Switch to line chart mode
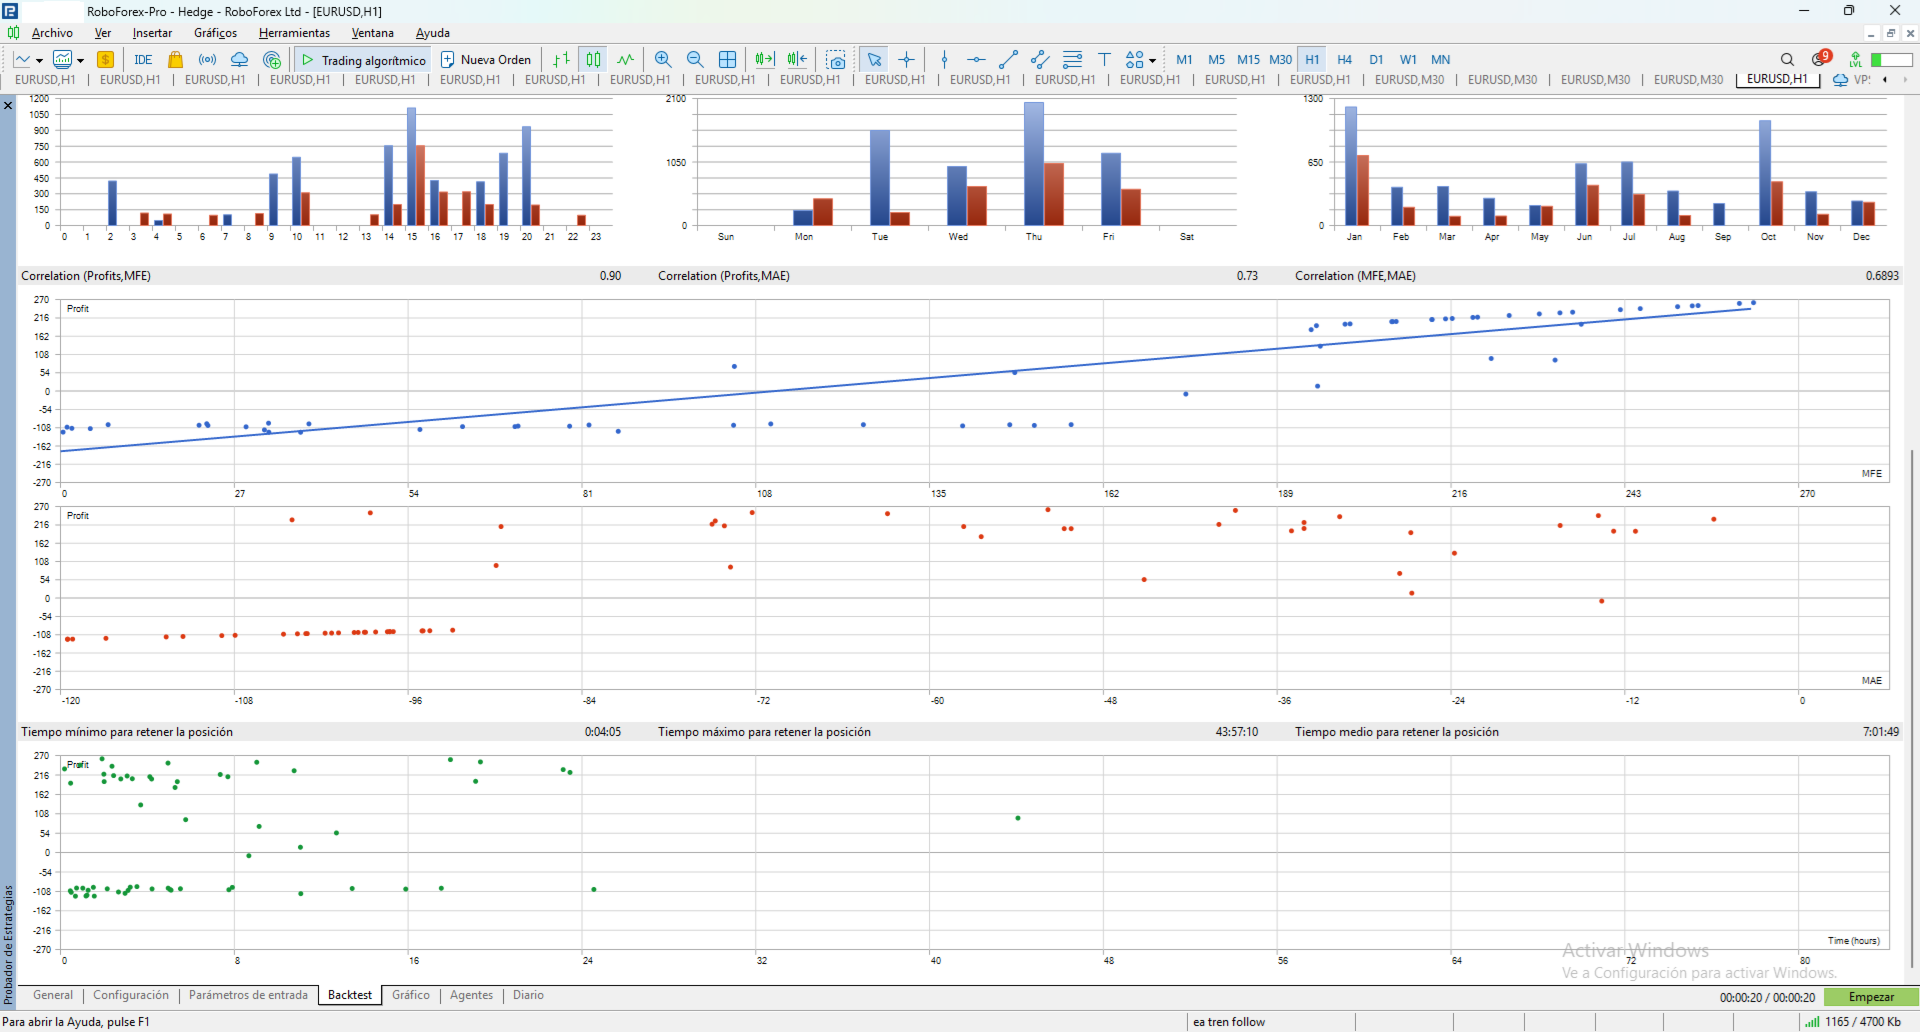Image resolution: width=1920 pixels, height=1032 pixels. pos(625,60)
